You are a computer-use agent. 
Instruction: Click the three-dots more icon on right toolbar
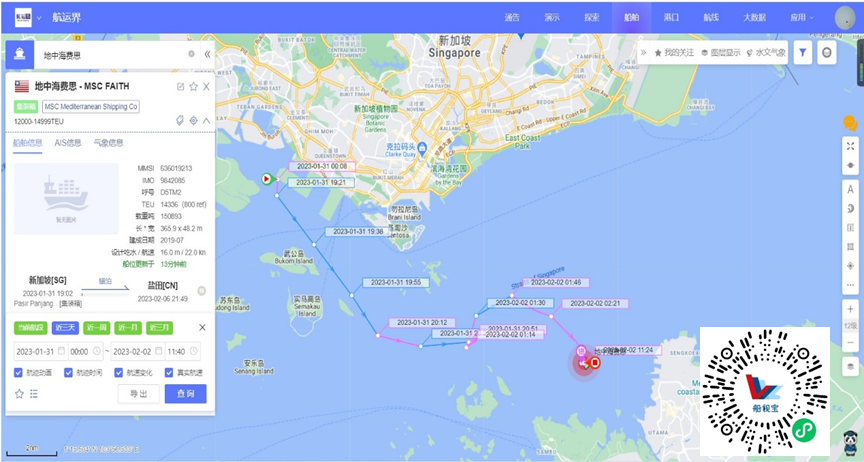[x=850, y=285]
